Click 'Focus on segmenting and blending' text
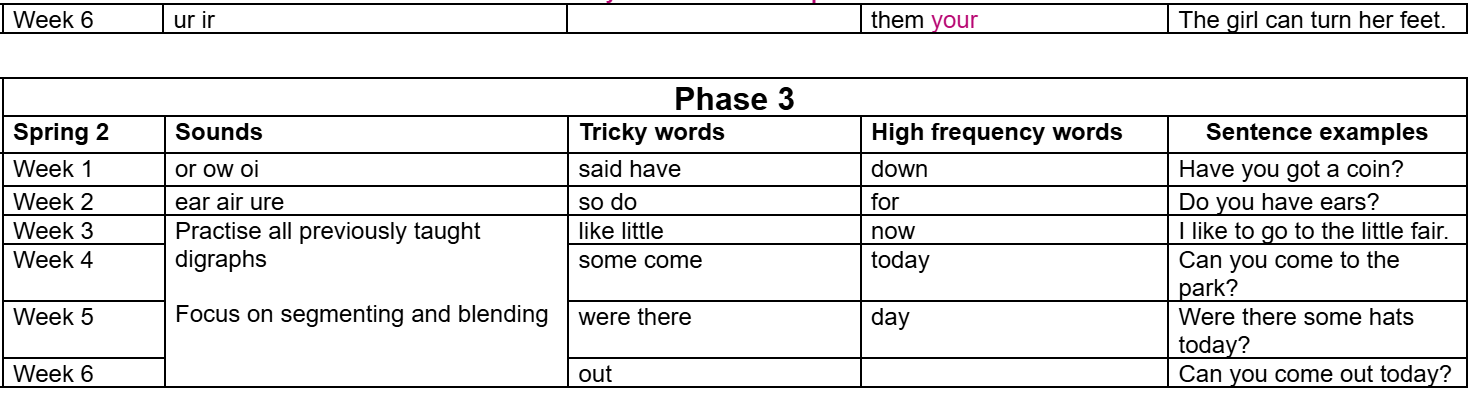 point(362,314)
